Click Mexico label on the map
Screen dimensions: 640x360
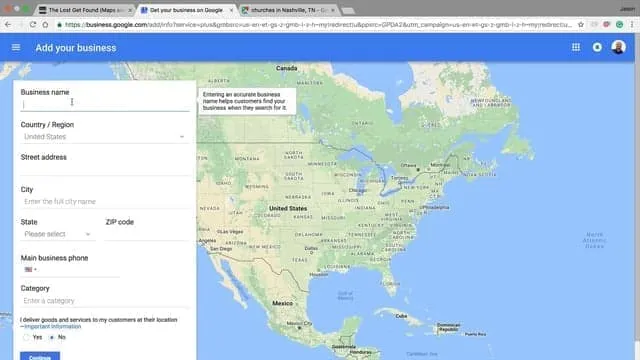click(x=282, y=303)
